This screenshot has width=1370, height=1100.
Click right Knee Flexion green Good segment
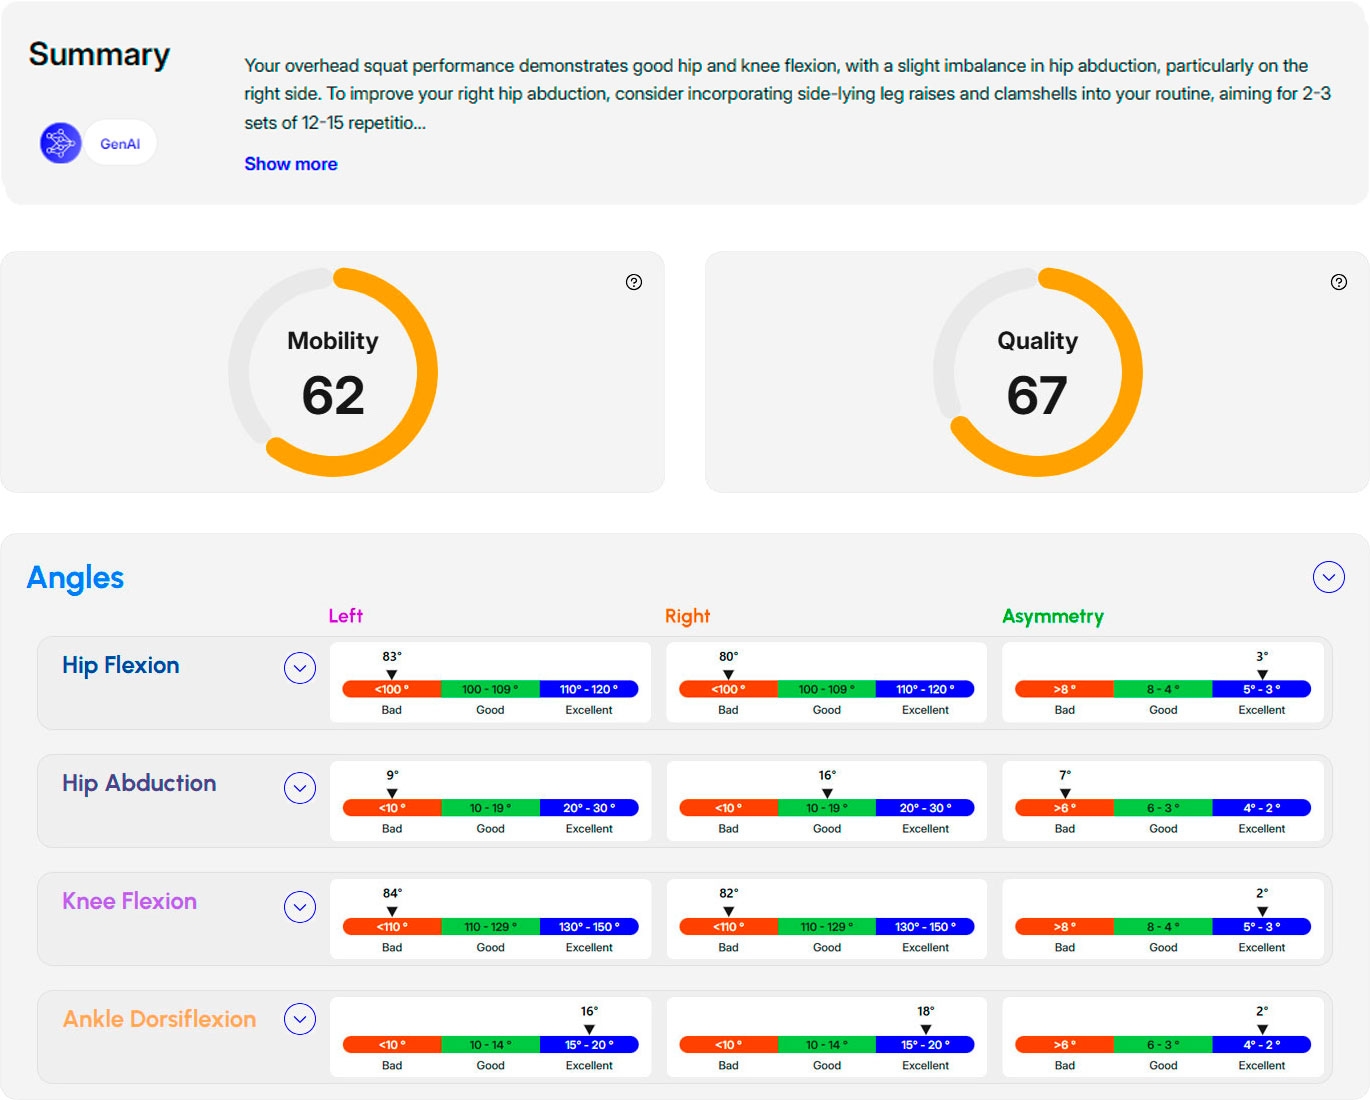coord(826,927)
